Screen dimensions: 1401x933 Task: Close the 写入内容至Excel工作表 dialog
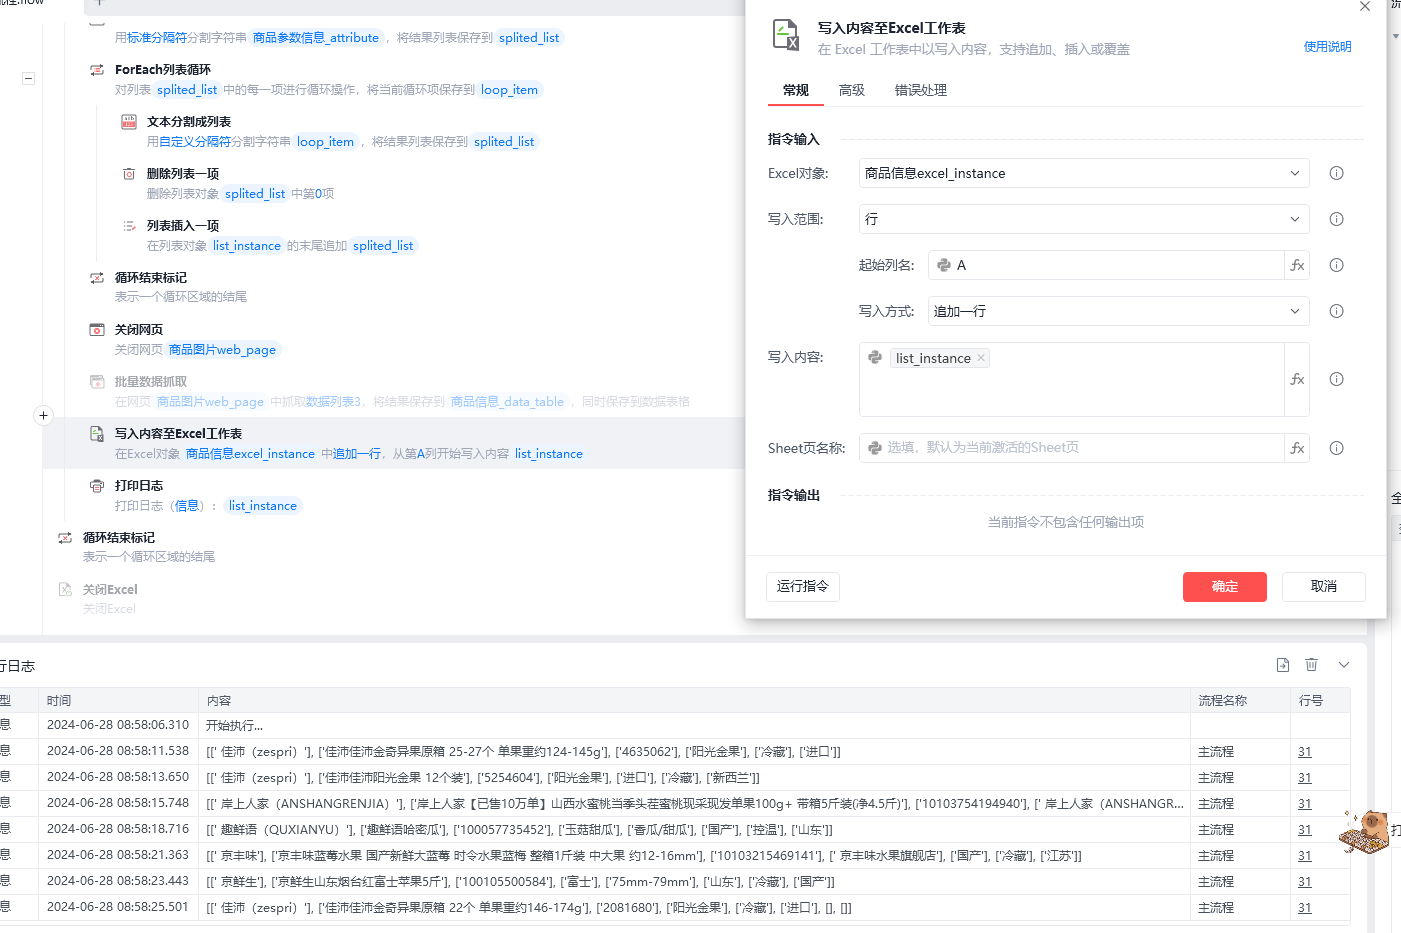(1365, 7)
